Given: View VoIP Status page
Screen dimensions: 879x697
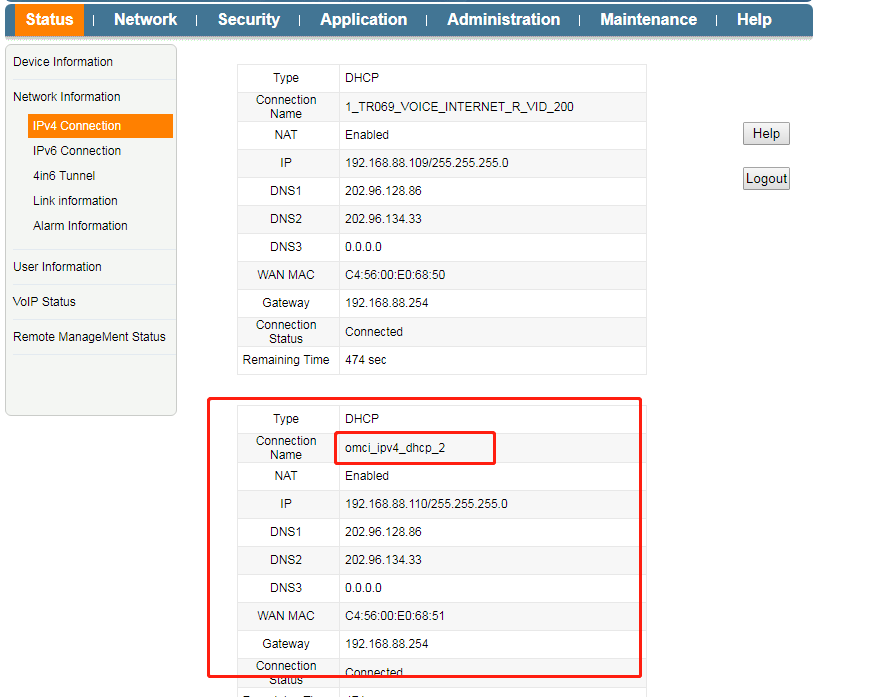Looking at the screenshot, I should 44,301.
